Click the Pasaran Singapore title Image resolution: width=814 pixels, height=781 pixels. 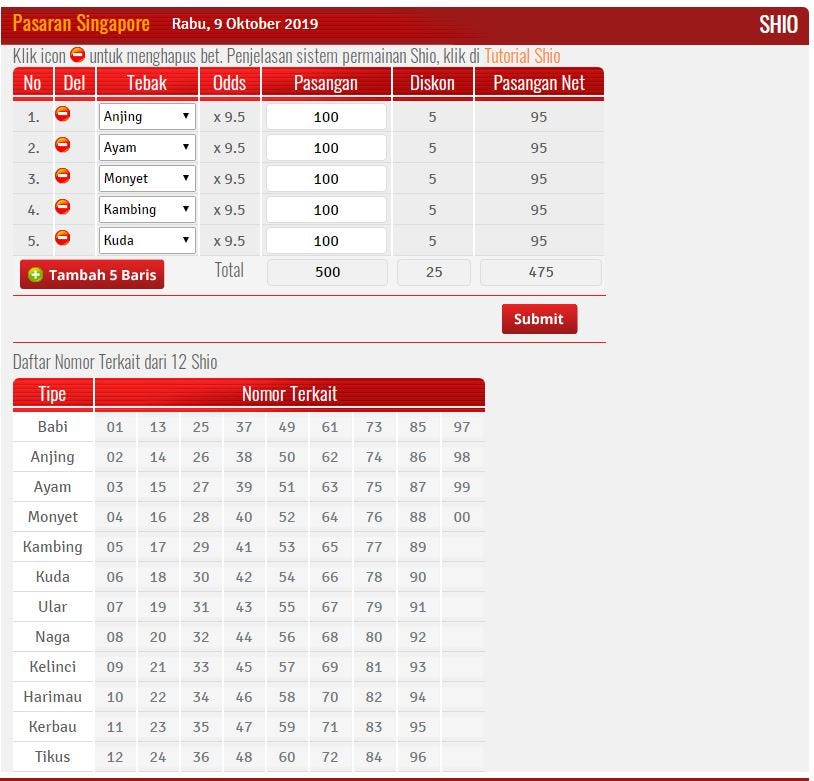click(81, 23)
